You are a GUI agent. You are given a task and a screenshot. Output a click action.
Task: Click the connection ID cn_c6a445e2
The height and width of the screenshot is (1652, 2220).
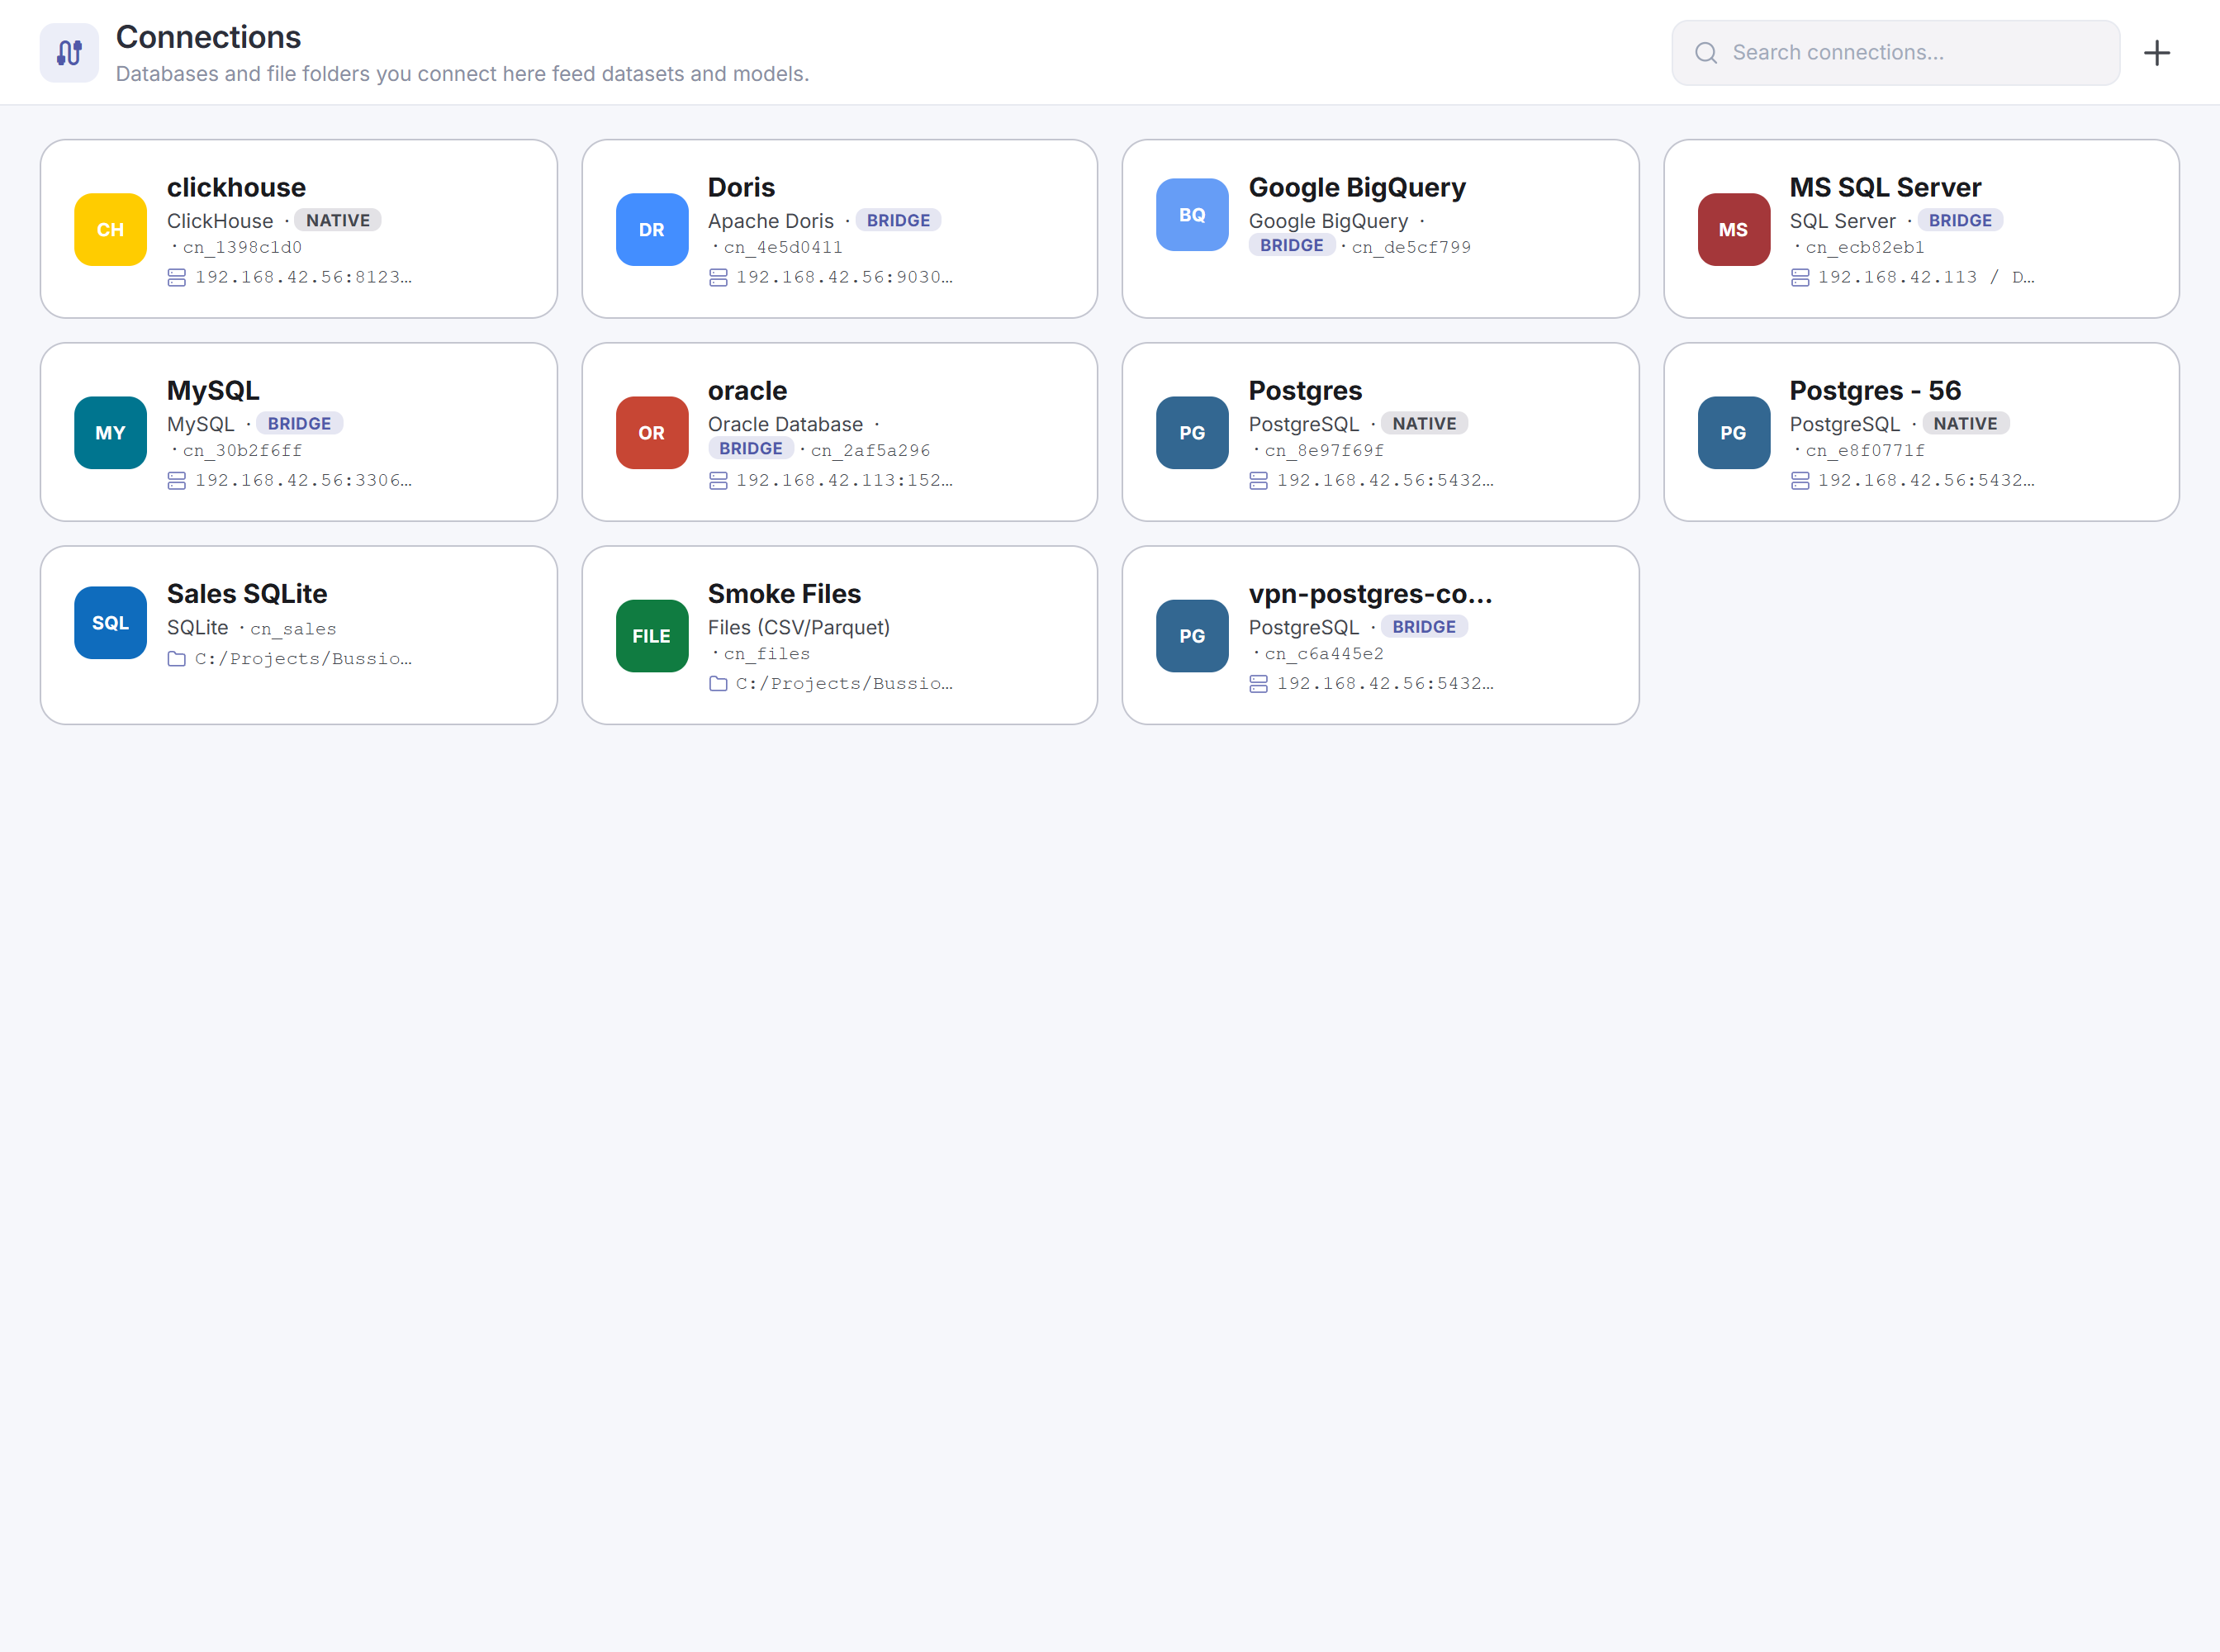pos(1324,653)
